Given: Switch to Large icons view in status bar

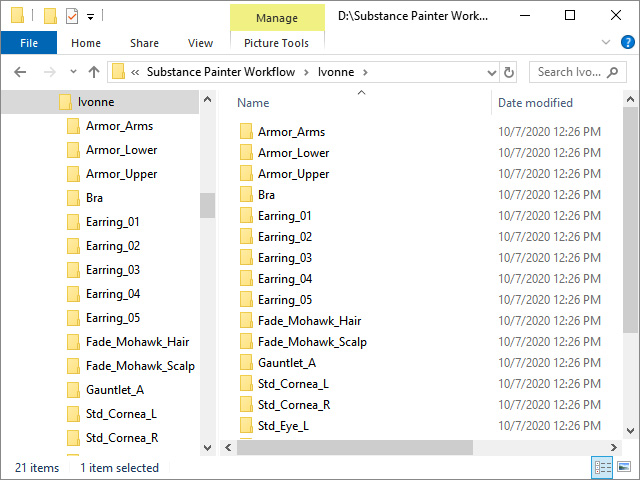Looking at the screenshot, I should (x=624, y=467).
